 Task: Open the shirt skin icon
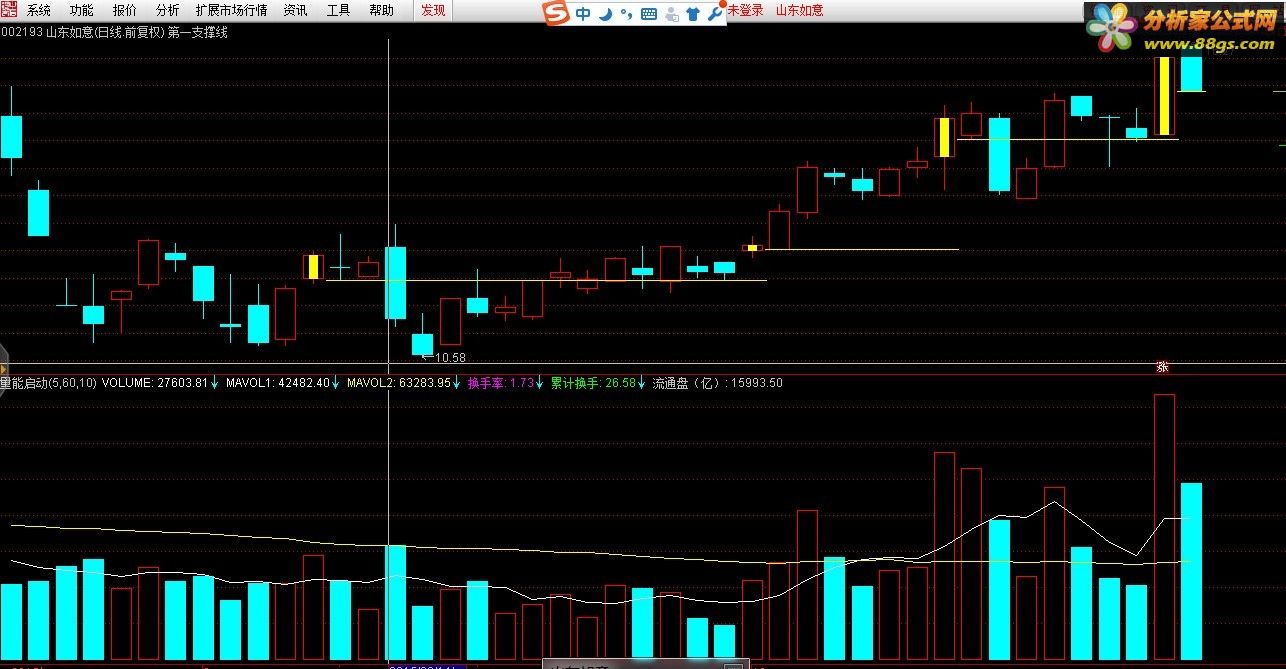click(693, 14)
